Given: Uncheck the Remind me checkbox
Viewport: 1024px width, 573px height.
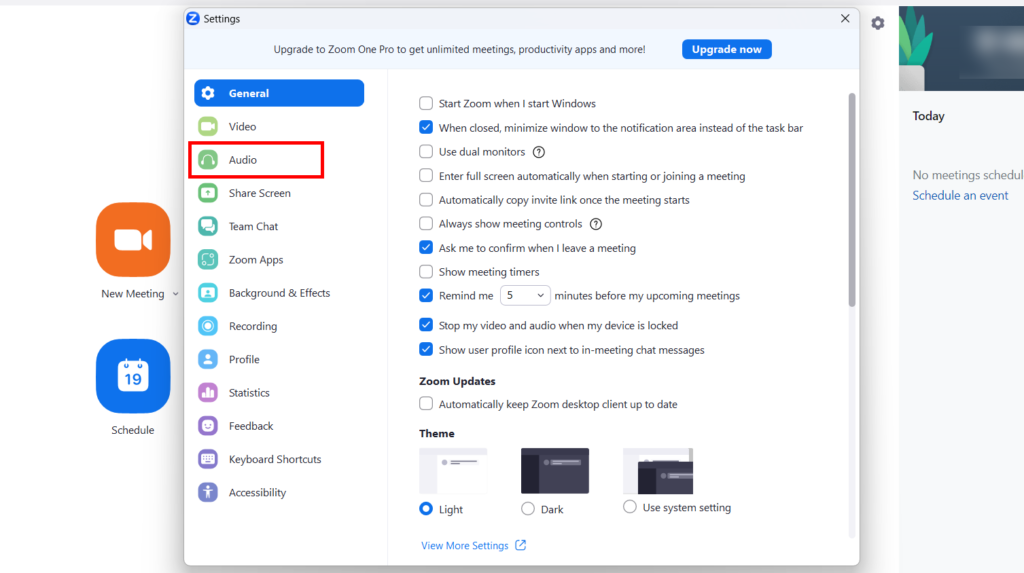Looking at the screenshot, I should click(x=426, y=295).
